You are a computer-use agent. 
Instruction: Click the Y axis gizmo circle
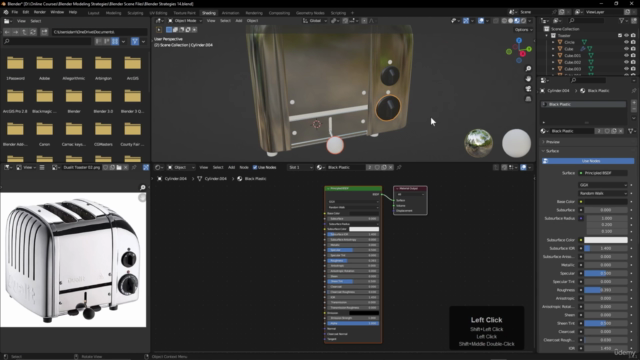pos(529,49)
